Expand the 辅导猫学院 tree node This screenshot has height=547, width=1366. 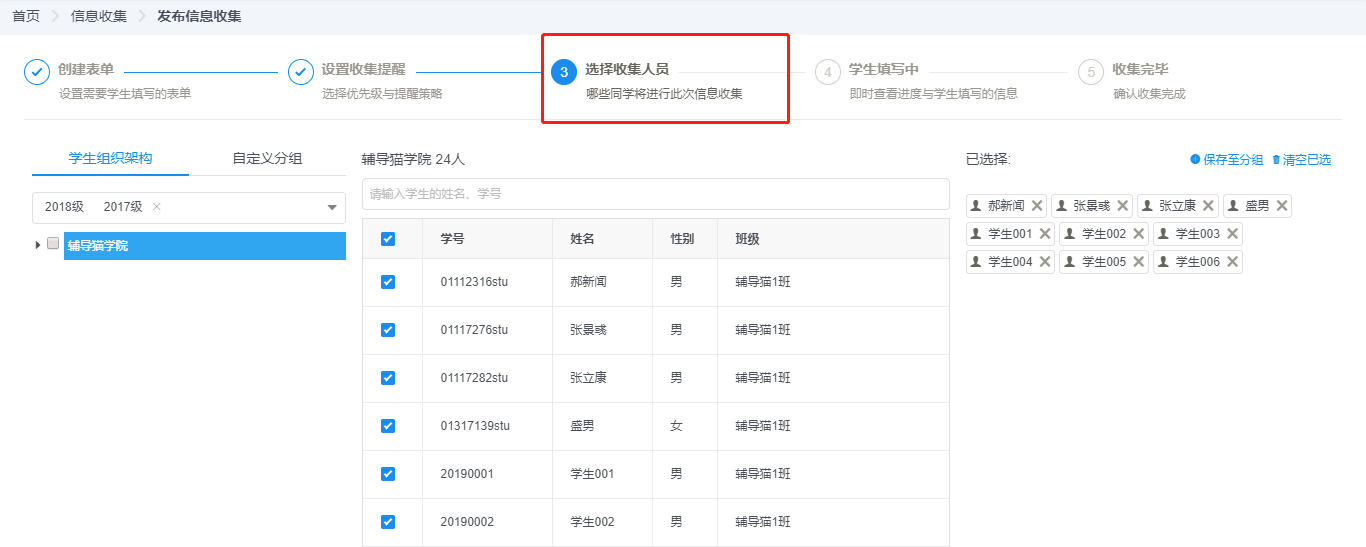click(38, 245)
